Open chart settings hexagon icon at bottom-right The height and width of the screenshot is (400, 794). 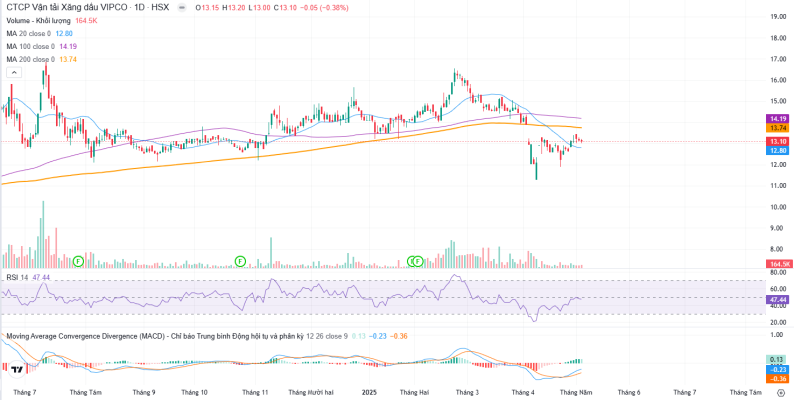click(780, 392)
